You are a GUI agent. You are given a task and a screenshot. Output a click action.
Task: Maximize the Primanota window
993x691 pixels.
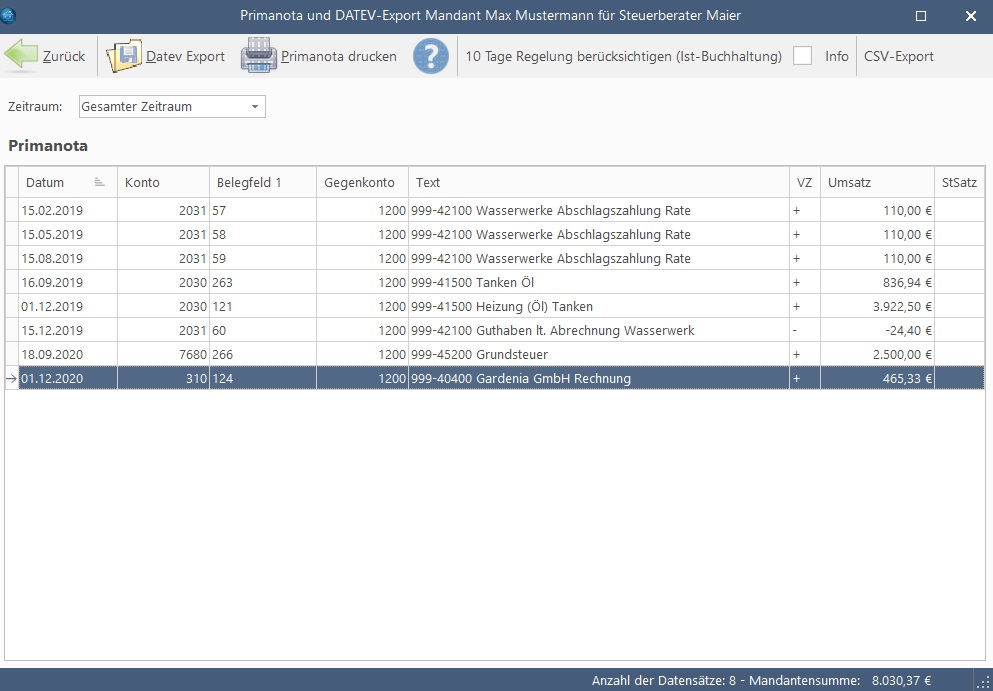tap(921, 16)
